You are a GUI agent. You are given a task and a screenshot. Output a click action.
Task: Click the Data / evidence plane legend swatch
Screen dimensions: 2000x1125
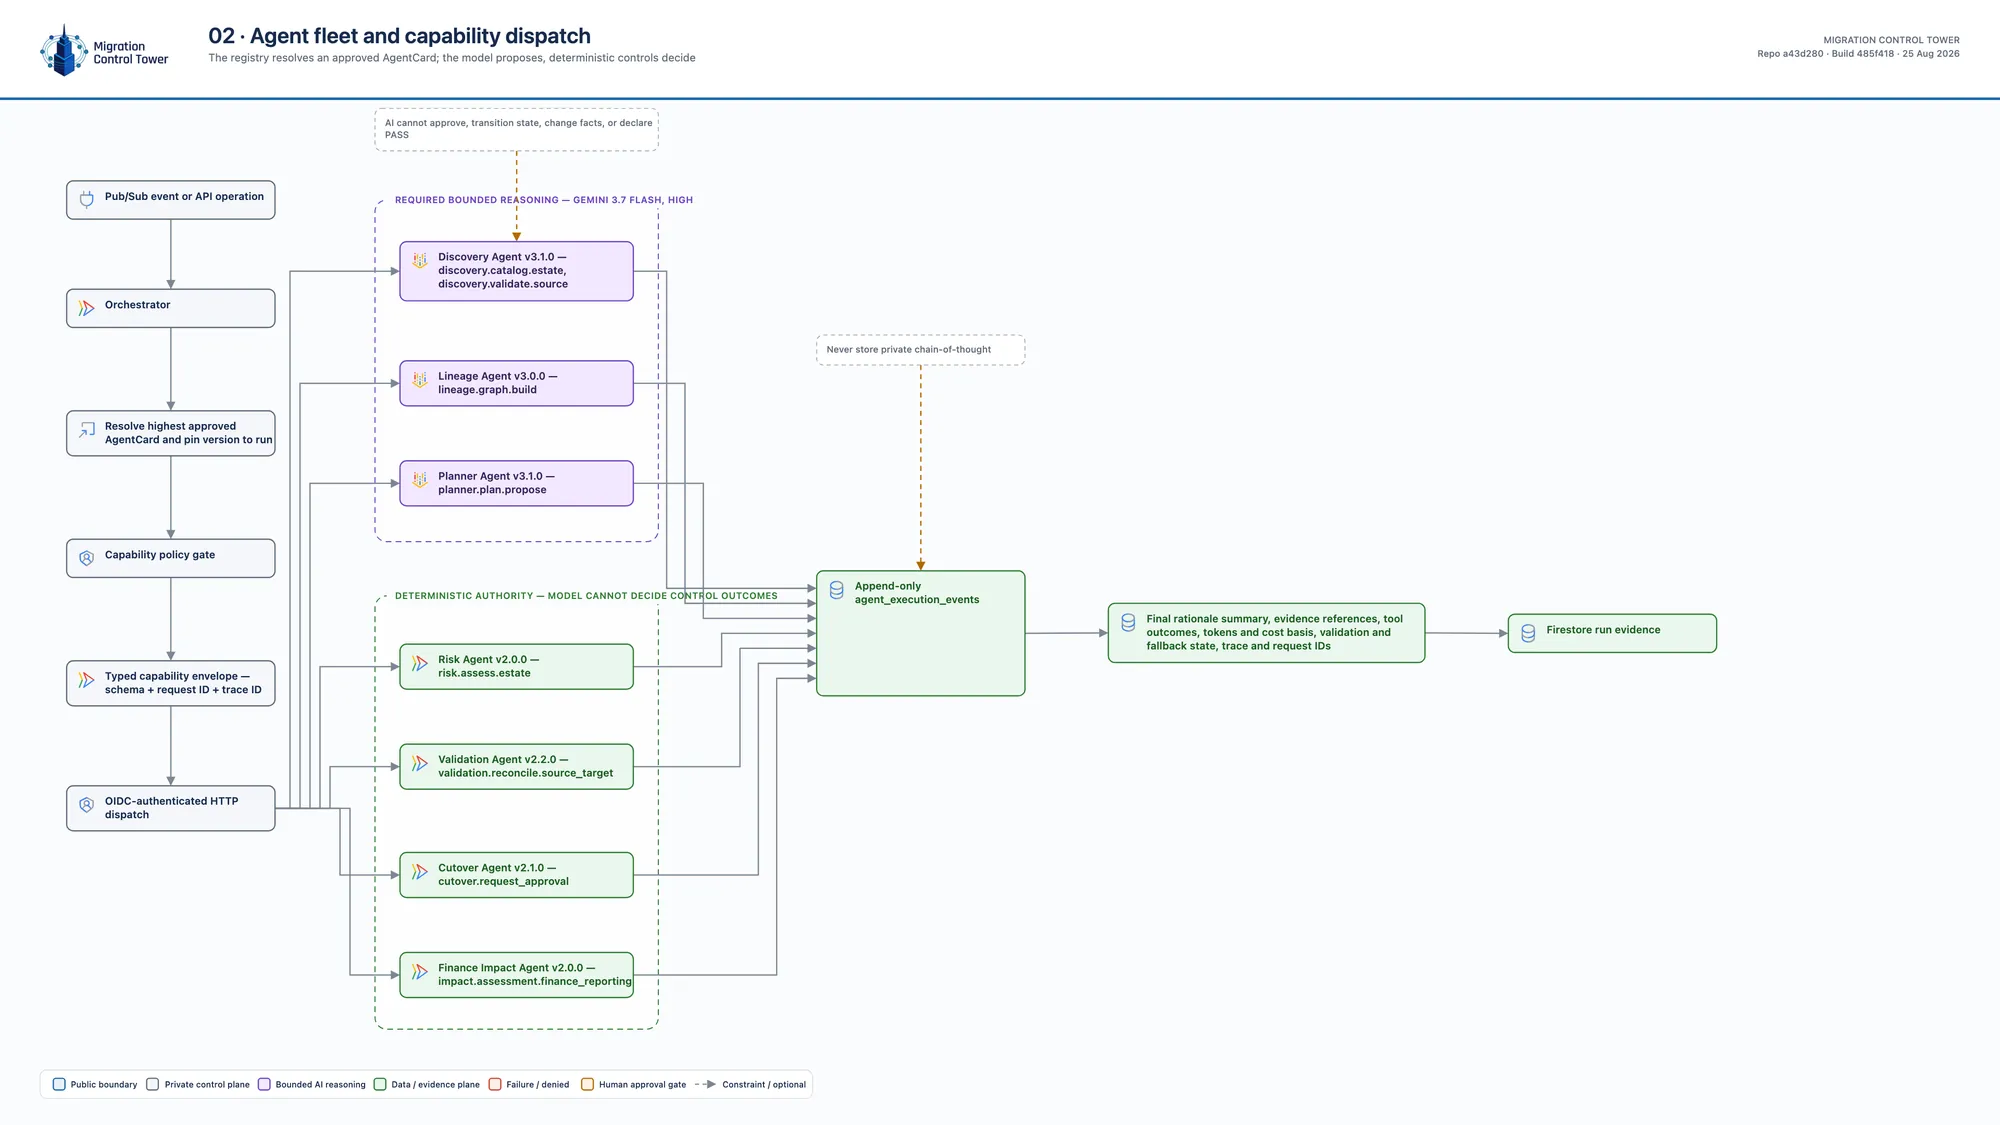coord(380,1084)
